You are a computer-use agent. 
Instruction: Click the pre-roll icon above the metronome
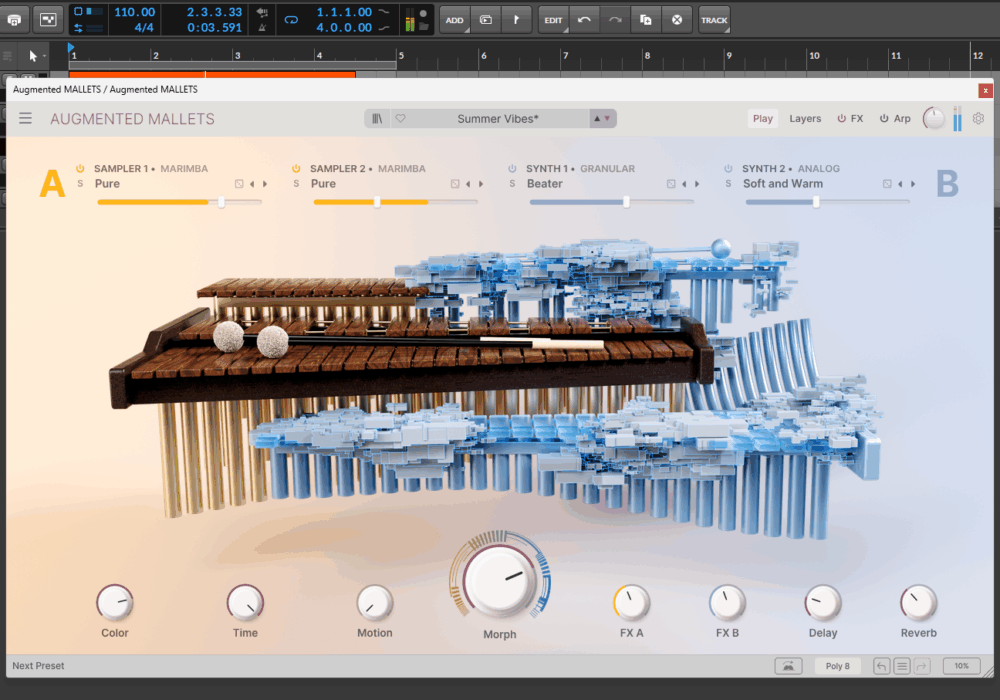[x=262, y=12]
